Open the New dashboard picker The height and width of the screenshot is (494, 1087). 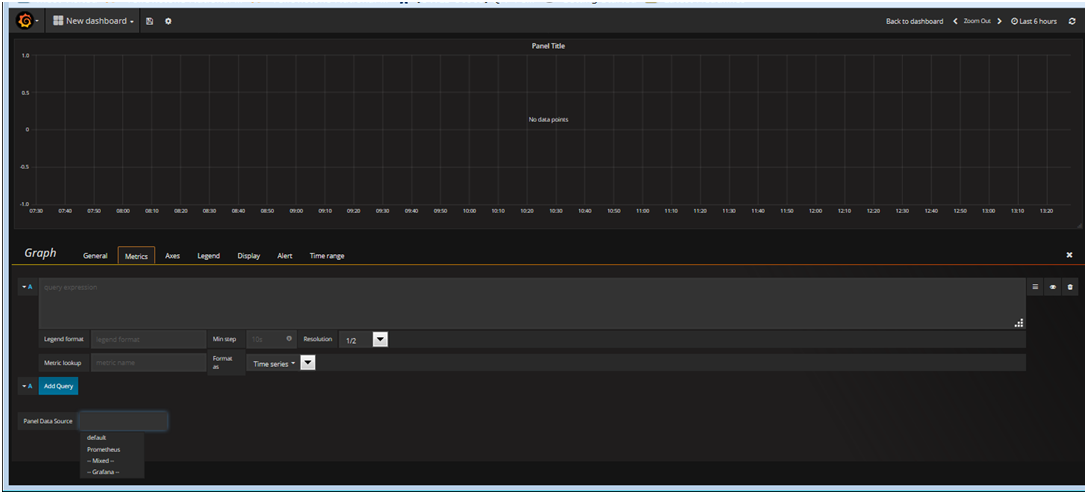pyautogui.click(x=94, y=21)
